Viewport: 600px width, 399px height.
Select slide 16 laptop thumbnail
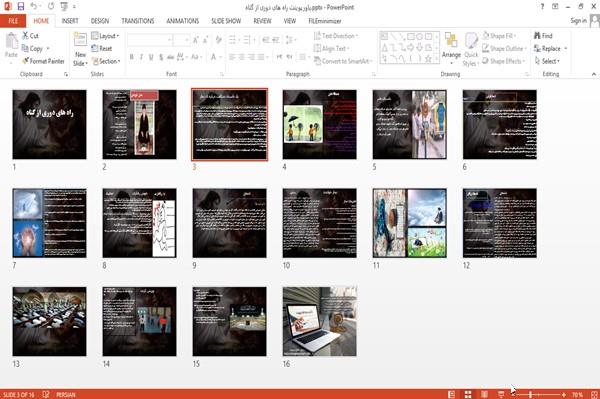[x=320, y=321]
